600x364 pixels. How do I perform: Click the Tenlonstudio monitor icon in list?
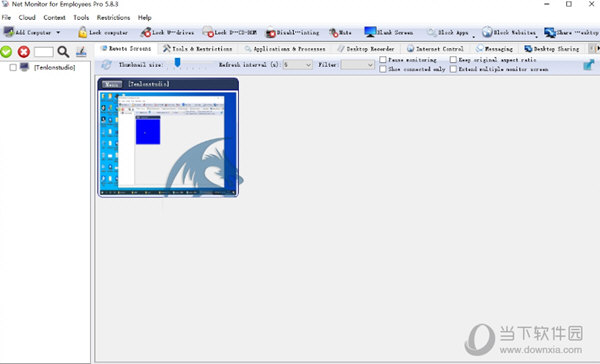coord(24,67)
